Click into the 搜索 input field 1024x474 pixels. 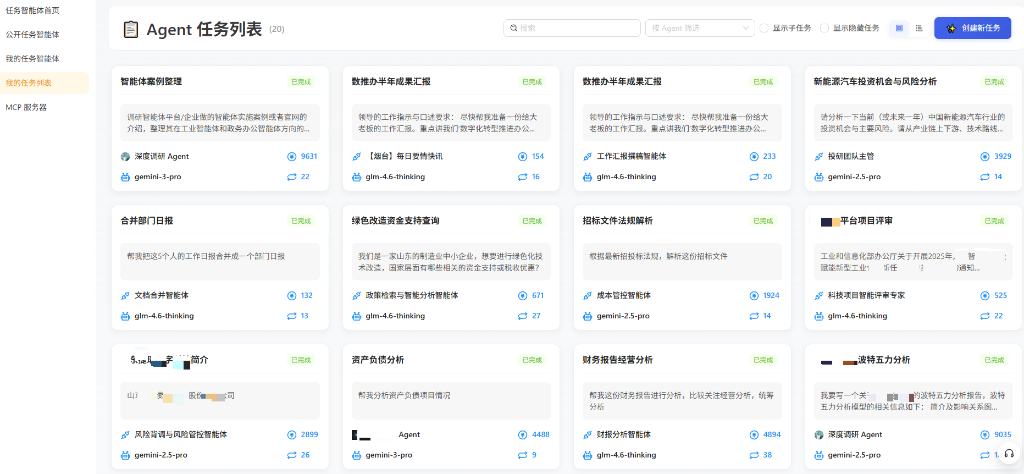(575, 28)
